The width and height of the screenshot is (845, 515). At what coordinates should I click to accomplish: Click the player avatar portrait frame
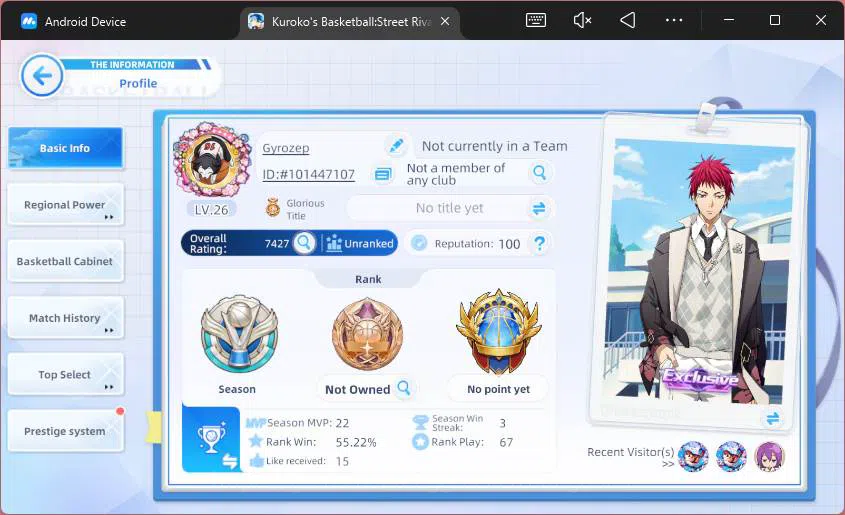click(x=212, y=159)
